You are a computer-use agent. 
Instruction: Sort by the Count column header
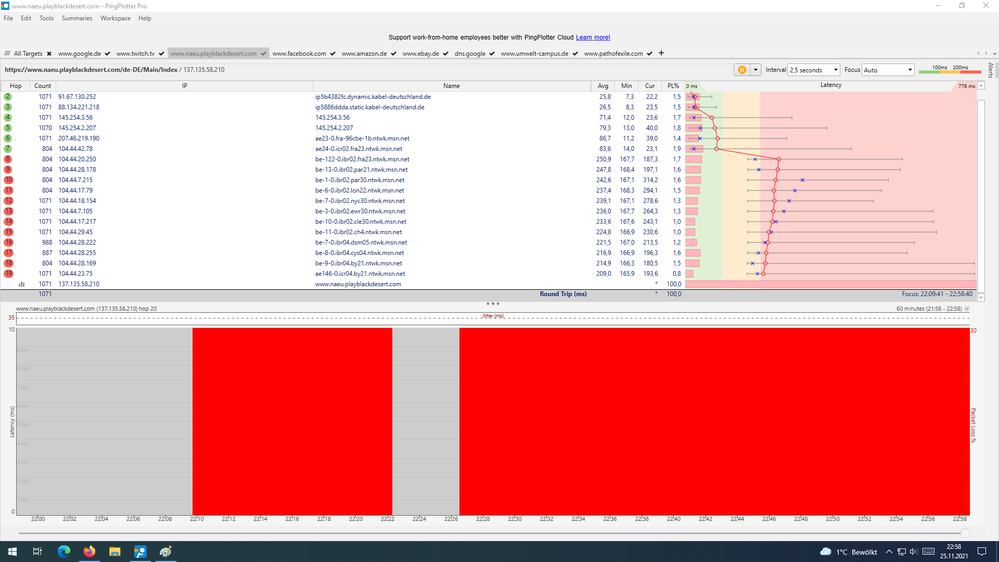pyautogui.click(x=43, y=86)
